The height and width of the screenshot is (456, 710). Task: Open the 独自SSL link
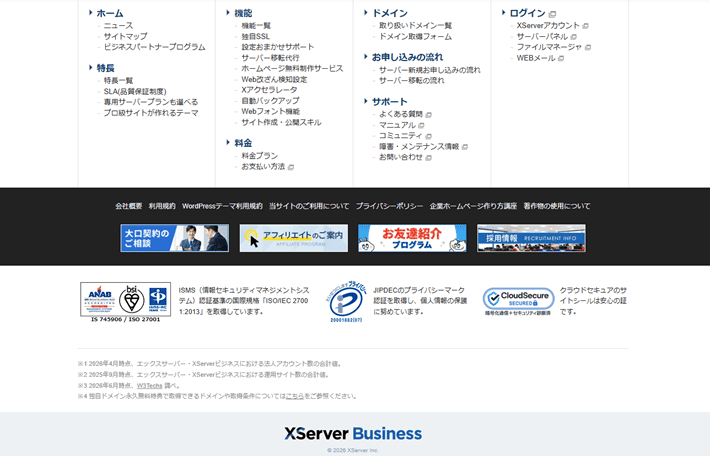pyautogui.click(x=255, y=36)
